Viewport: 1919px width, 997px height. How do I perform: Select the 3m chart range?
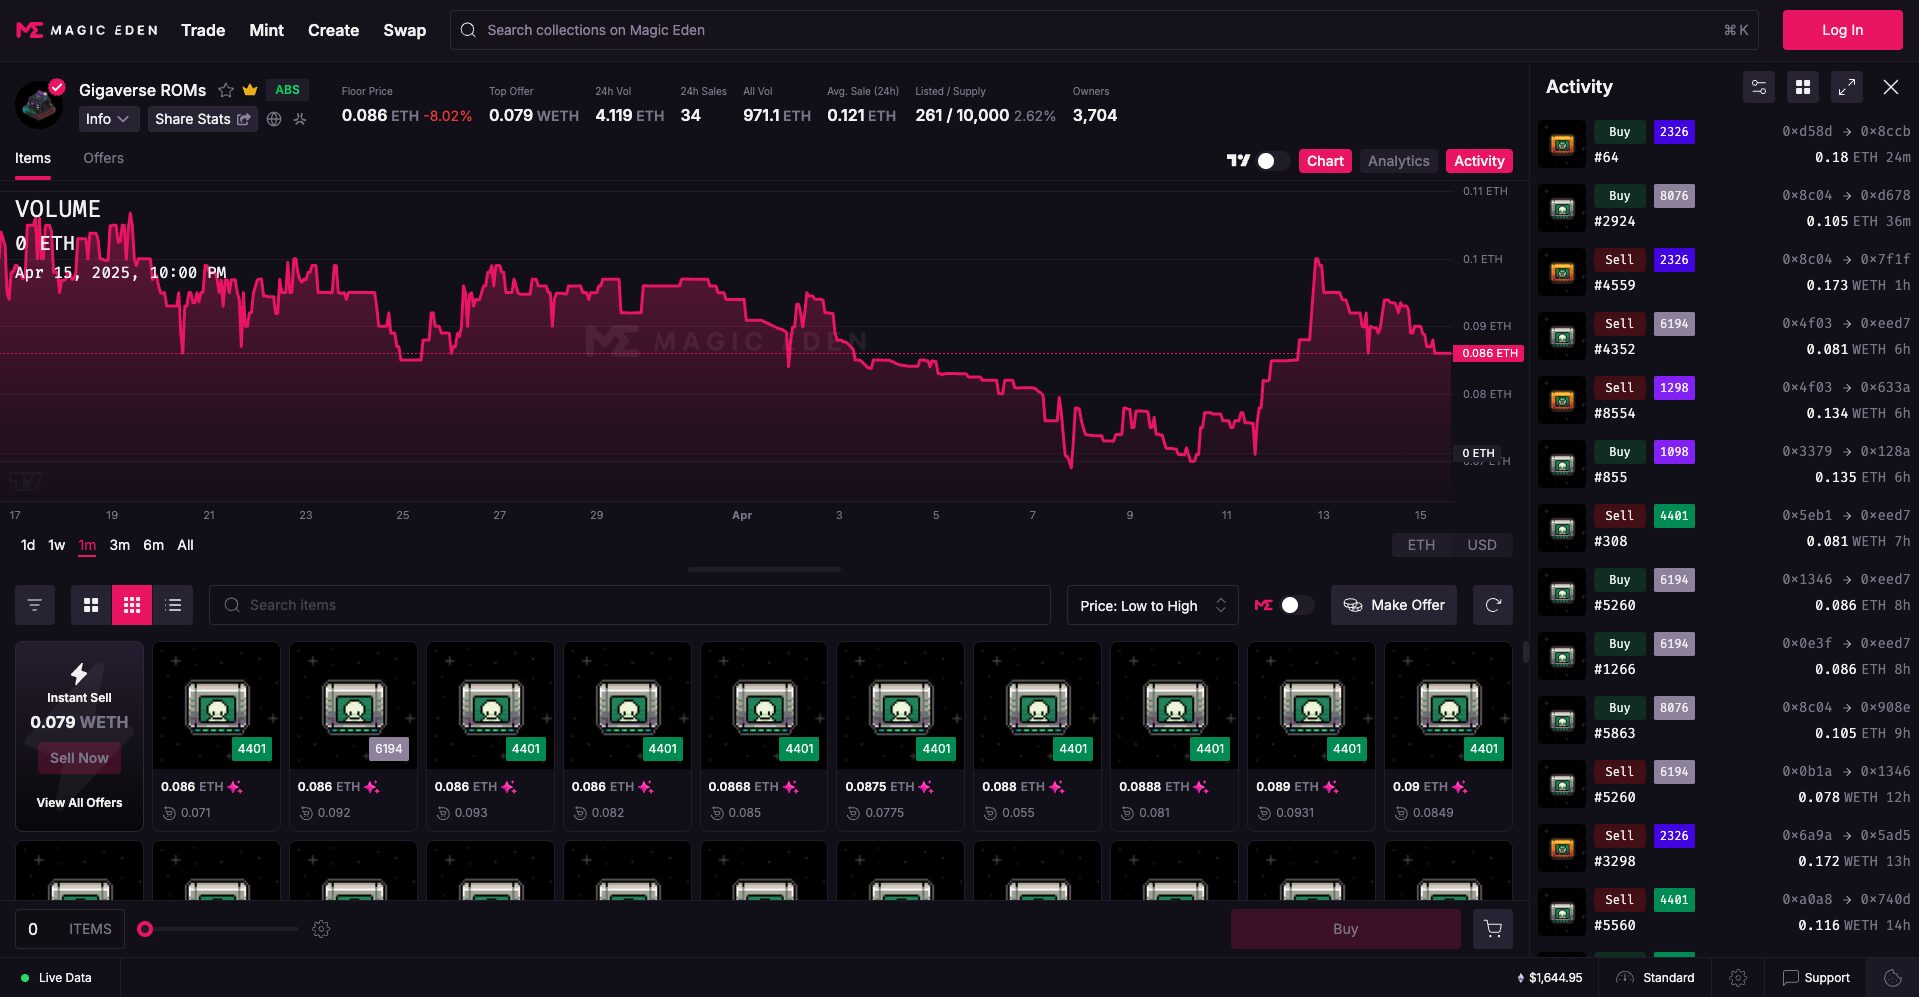[119, 545]
